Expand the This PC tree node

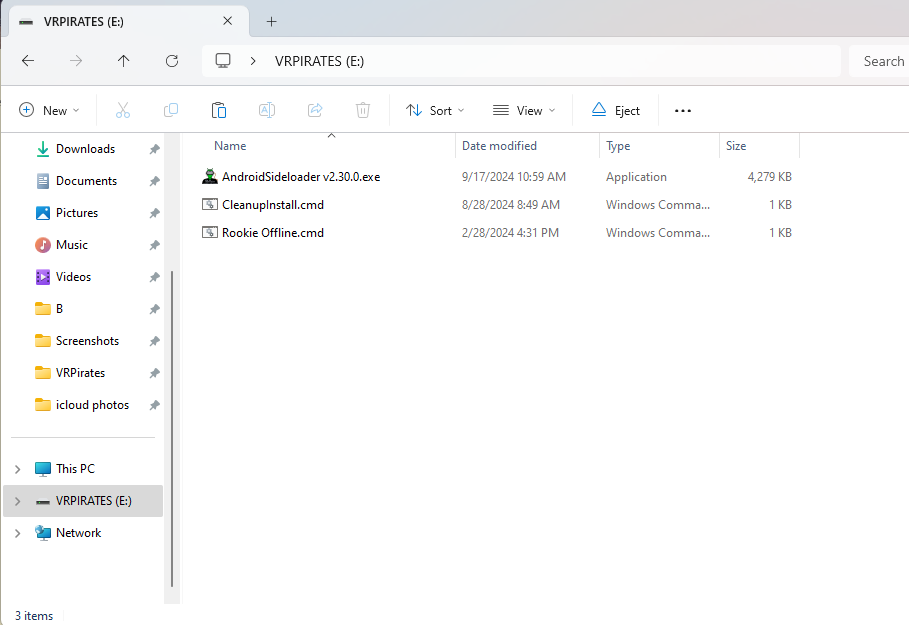[x=17, y=469]
